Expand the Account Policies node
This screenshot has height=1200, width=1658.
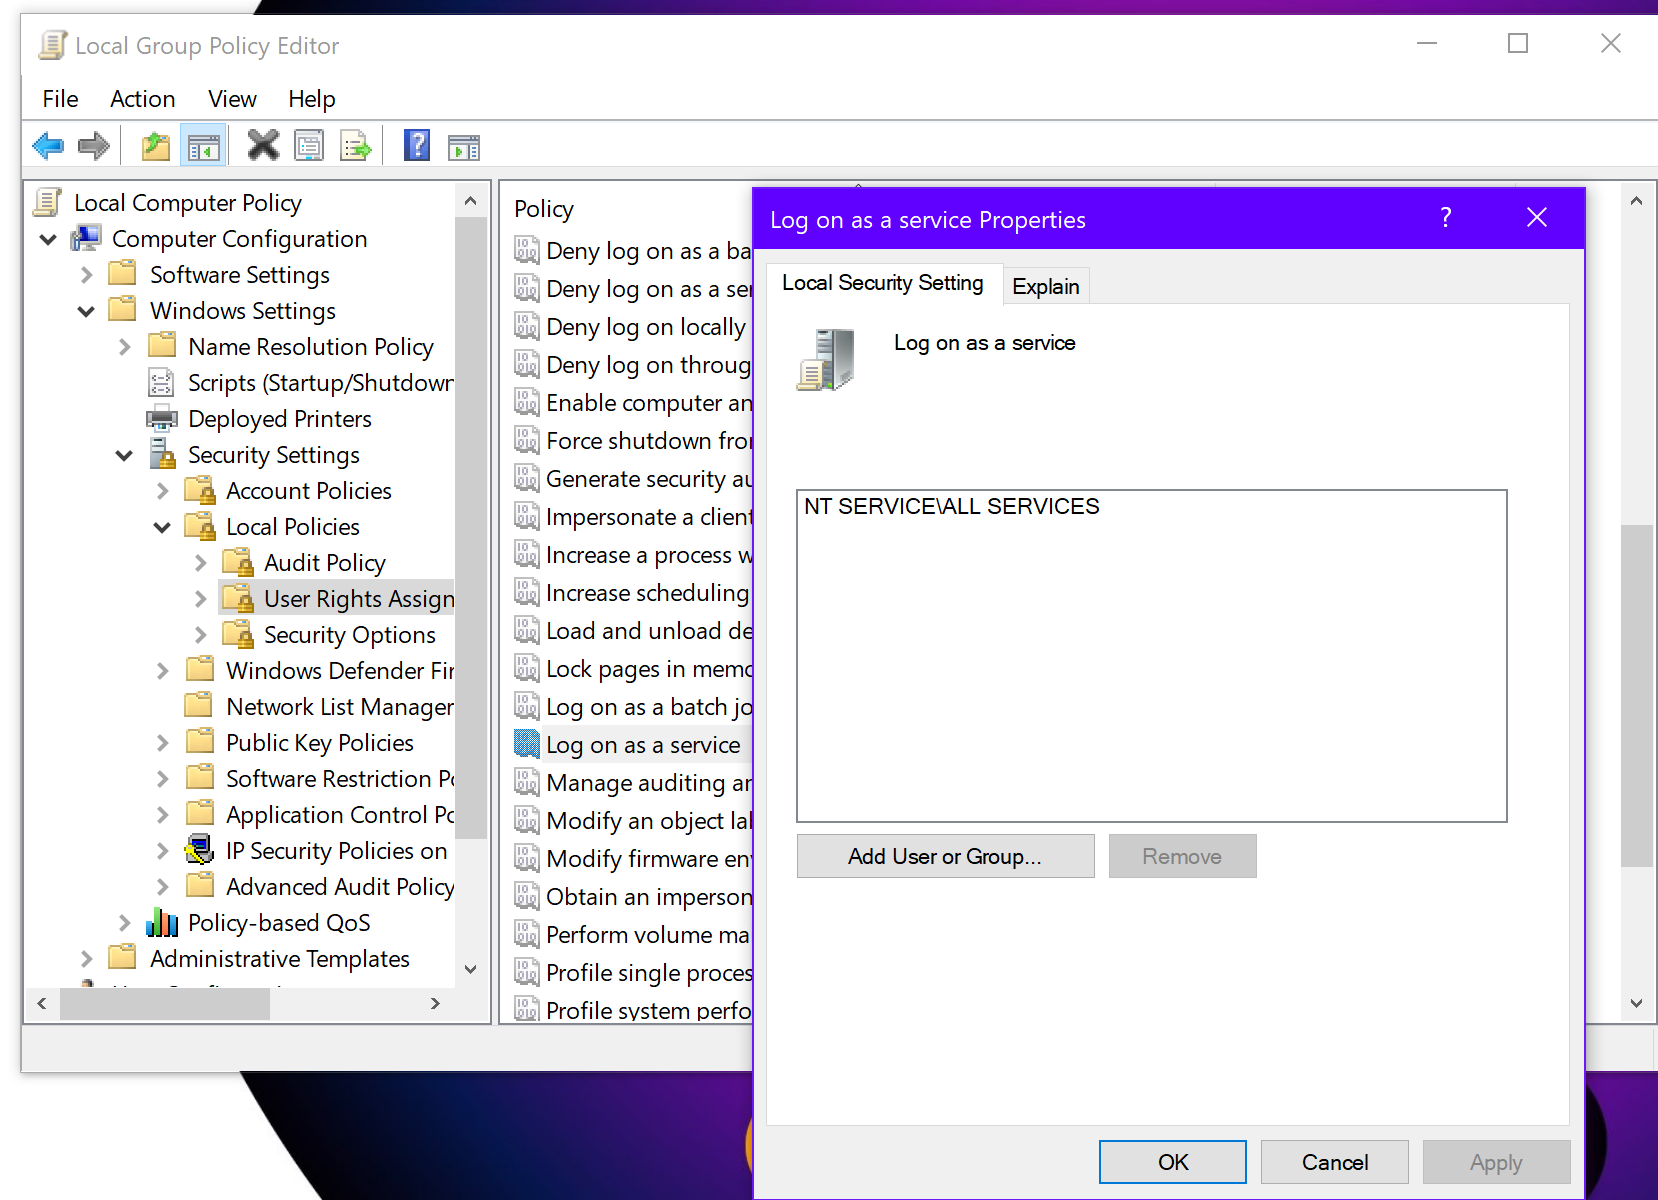(x=162, y=490)
